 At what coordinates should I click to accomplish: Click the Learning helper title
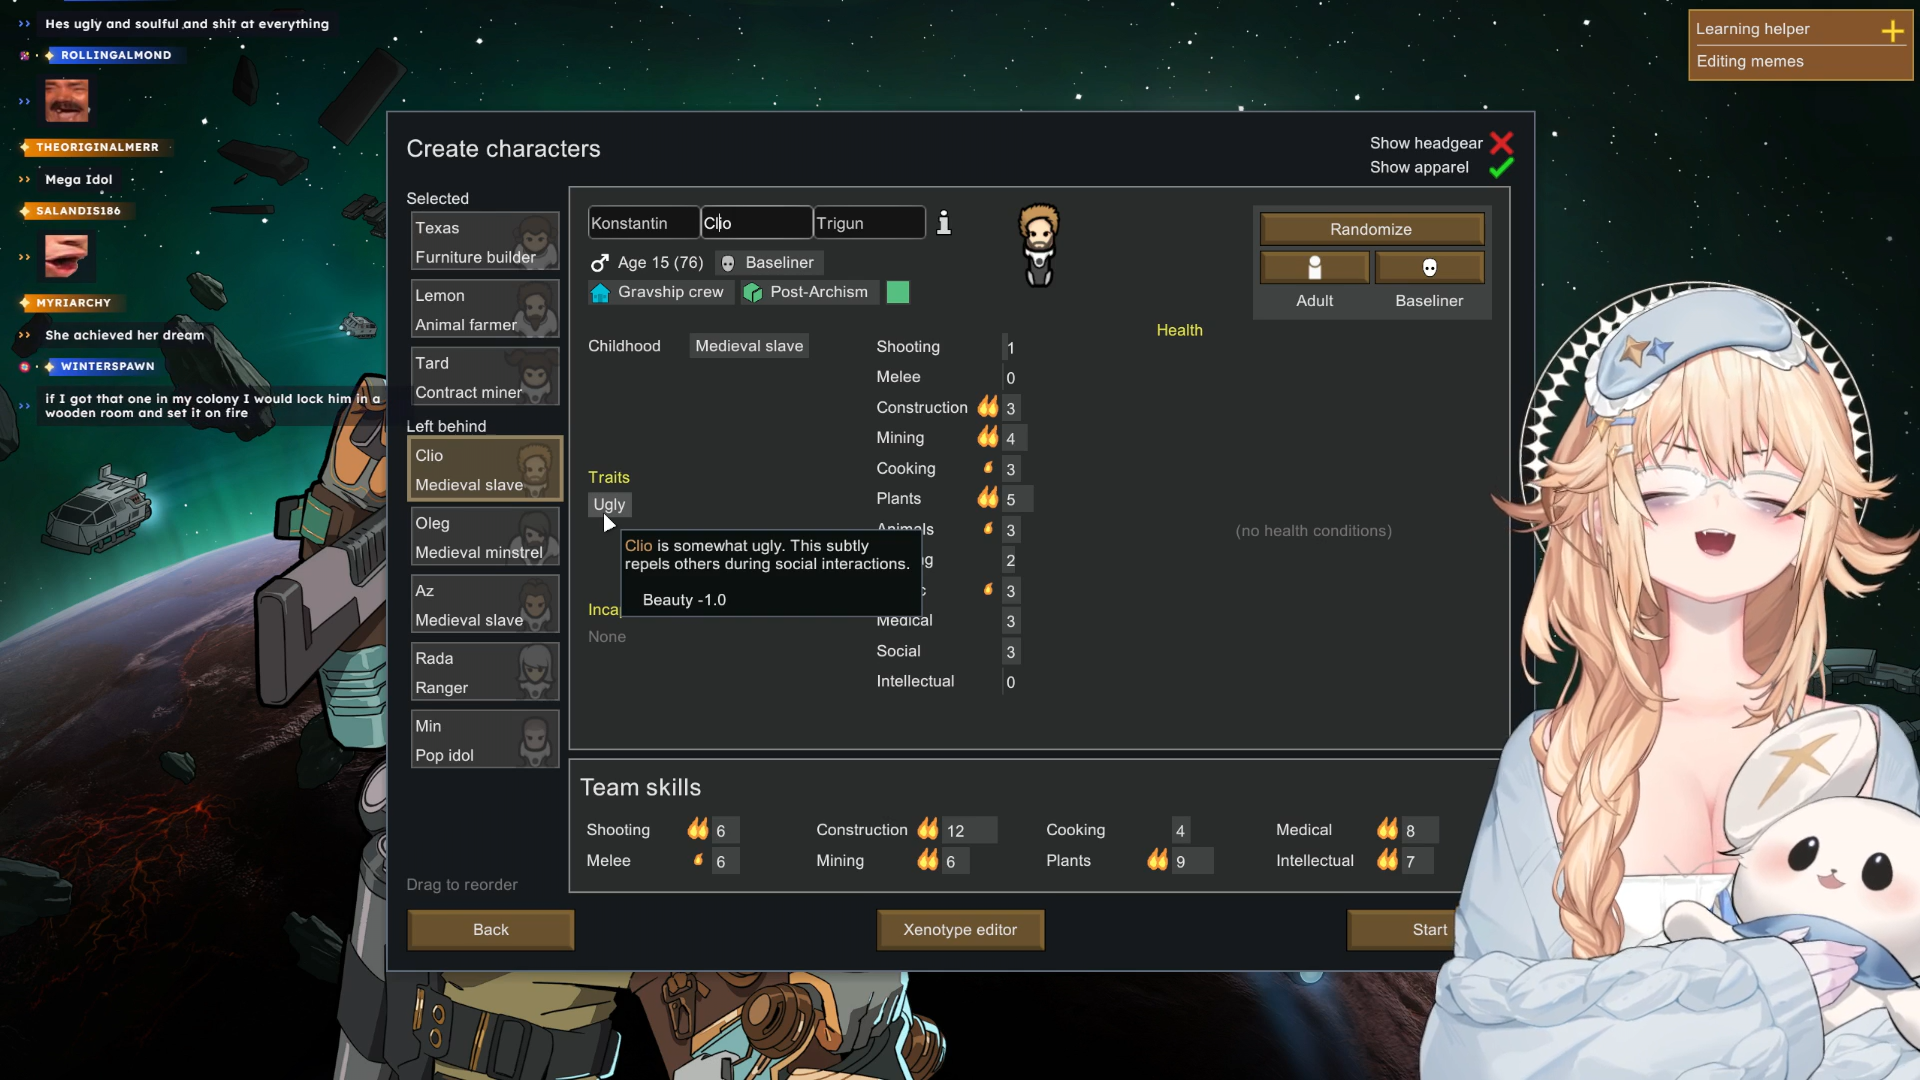[x=1752, y=29]
